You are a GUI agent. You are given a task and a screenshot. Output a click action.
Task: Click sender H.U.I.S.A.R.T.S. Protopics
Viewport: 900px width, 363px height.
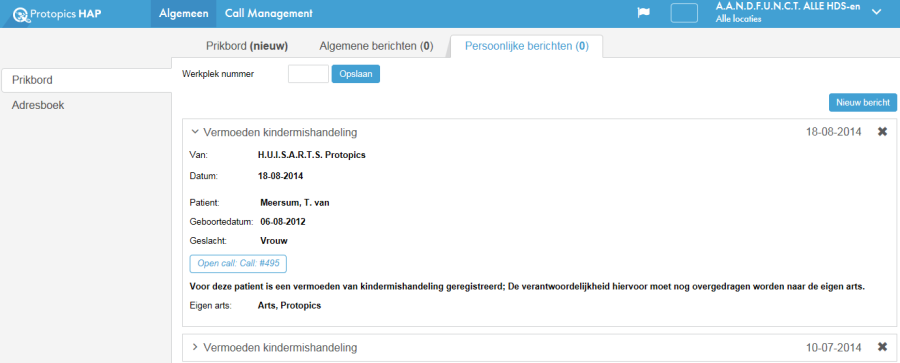[x=312, y=155]
